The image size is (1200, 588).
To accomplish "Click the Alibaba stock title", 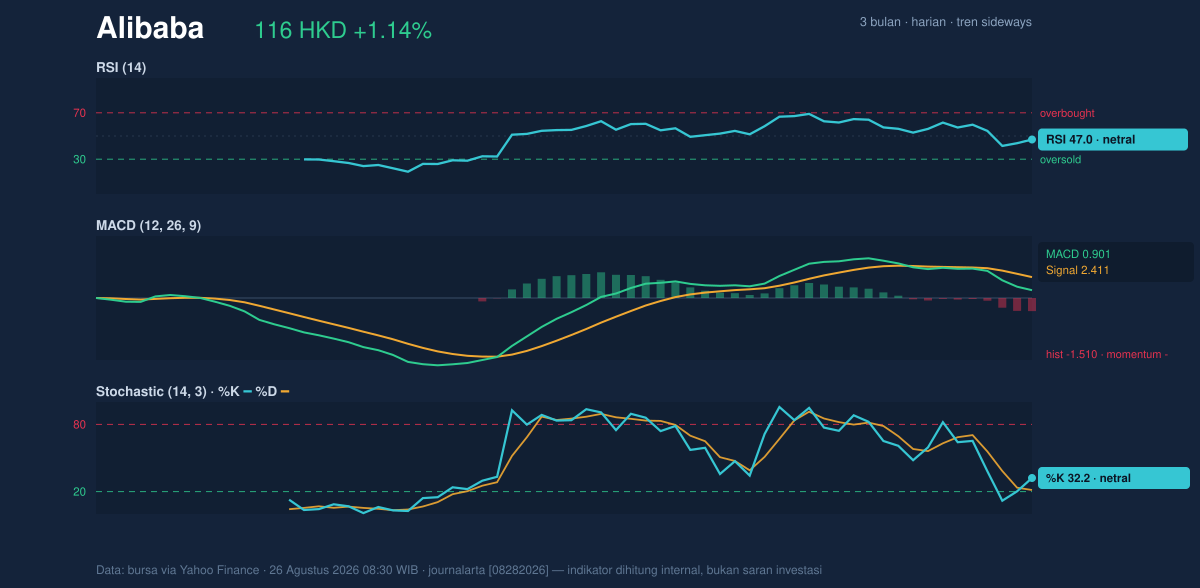I will click(150, 29).
